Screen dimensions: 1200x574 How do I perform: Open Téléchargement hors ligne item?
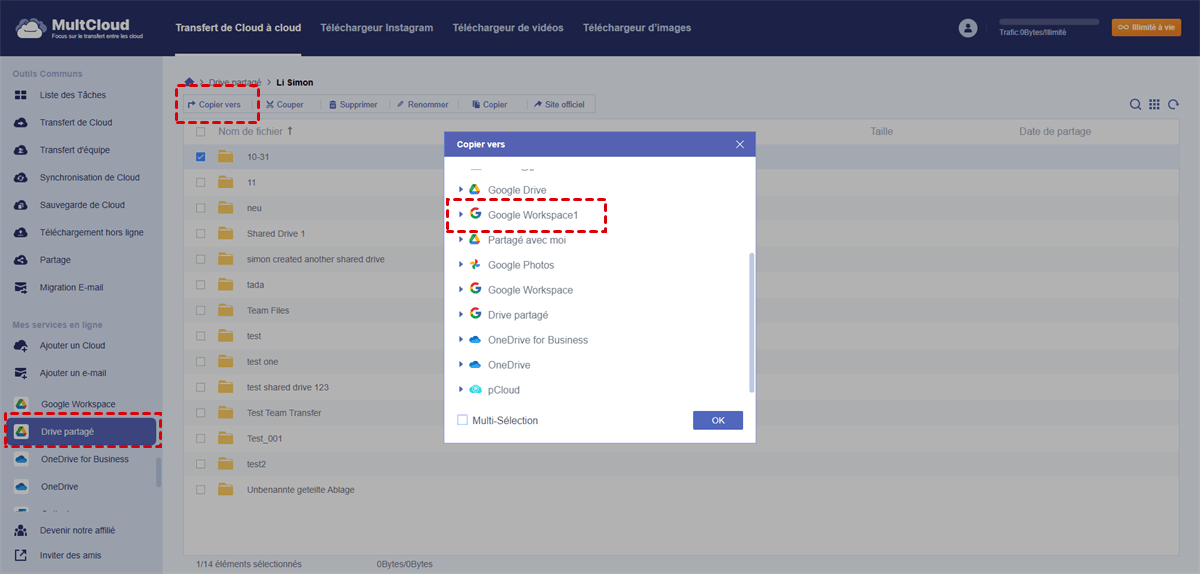[91, 233]
